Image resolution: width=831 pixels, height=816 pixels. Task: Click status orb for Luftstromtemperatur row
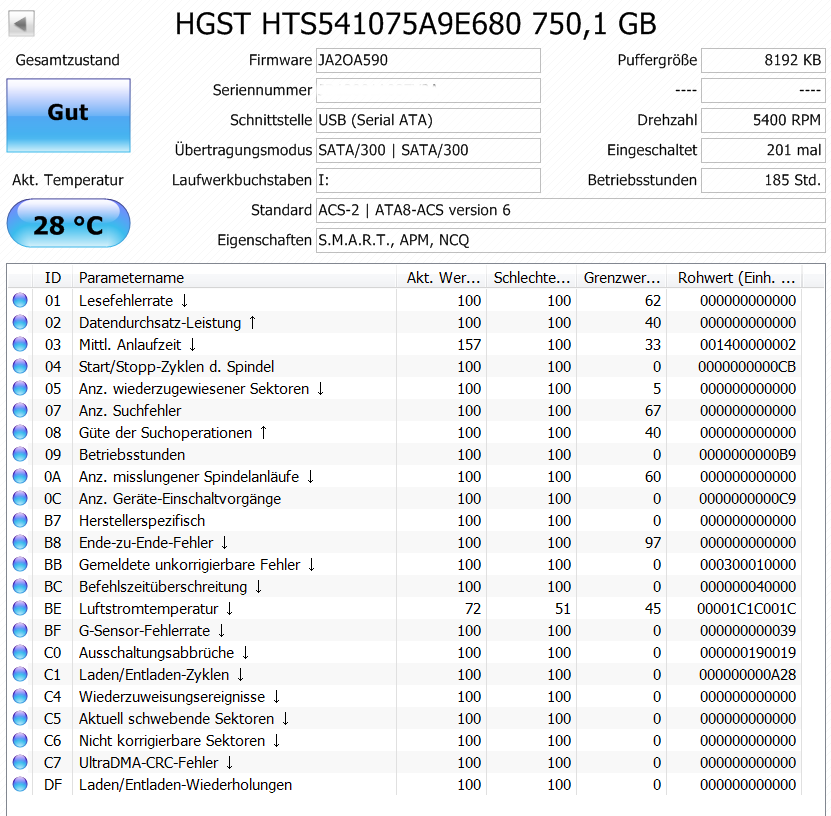point(20,608)
